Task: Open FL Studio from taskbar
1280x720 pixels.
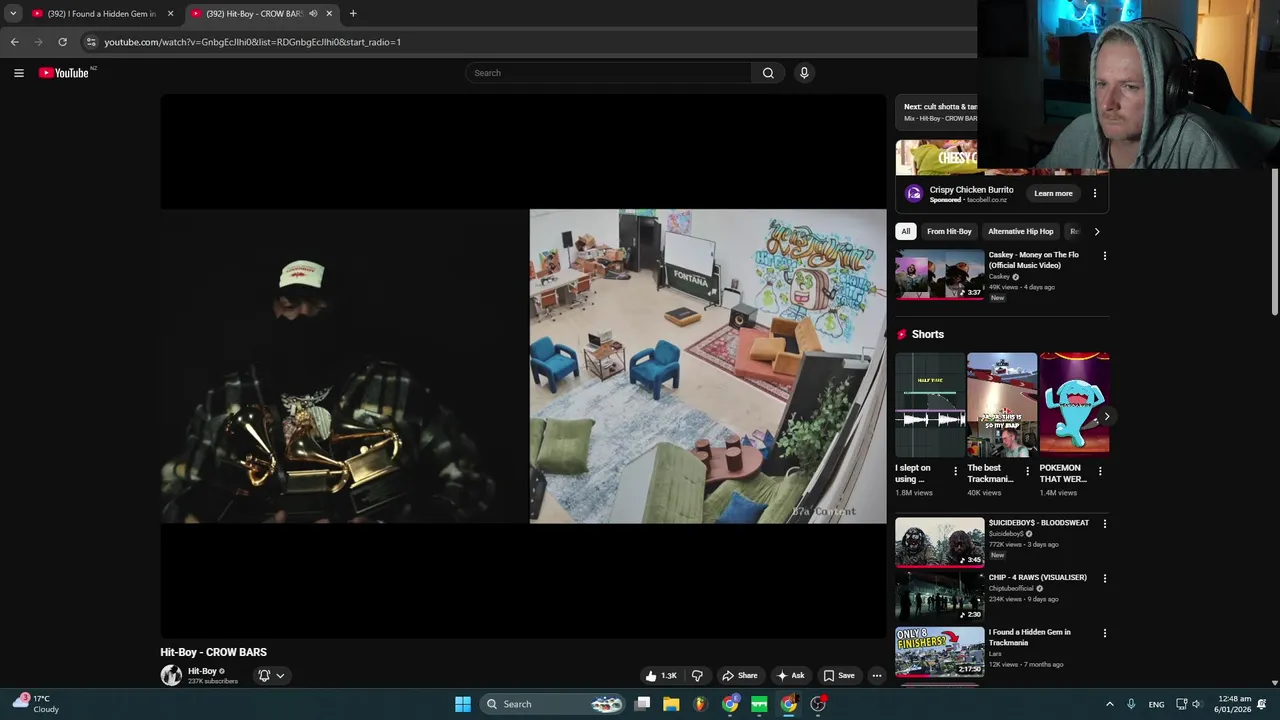Action: (700, 704)
